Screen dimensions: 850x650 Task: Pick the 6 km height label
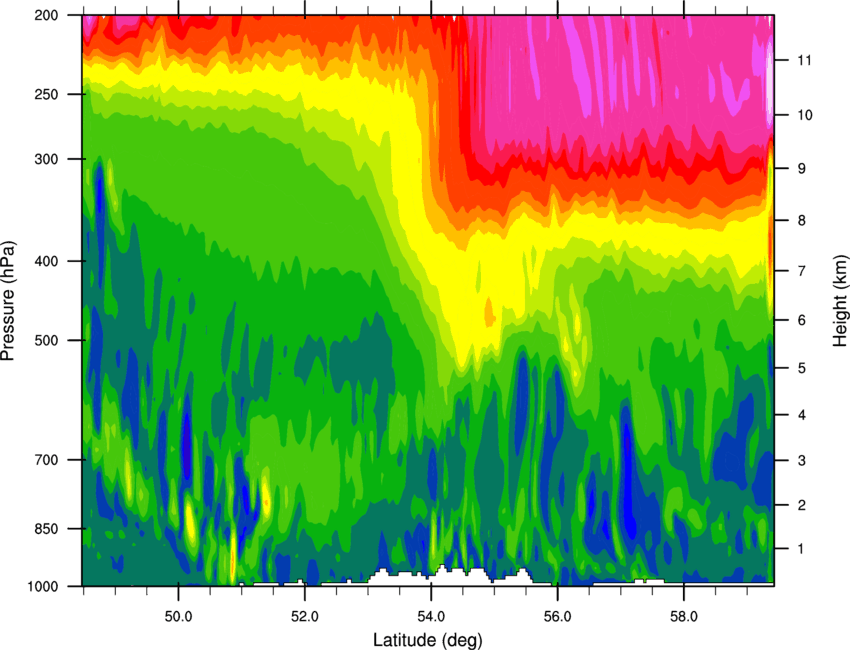coord(802,320)
